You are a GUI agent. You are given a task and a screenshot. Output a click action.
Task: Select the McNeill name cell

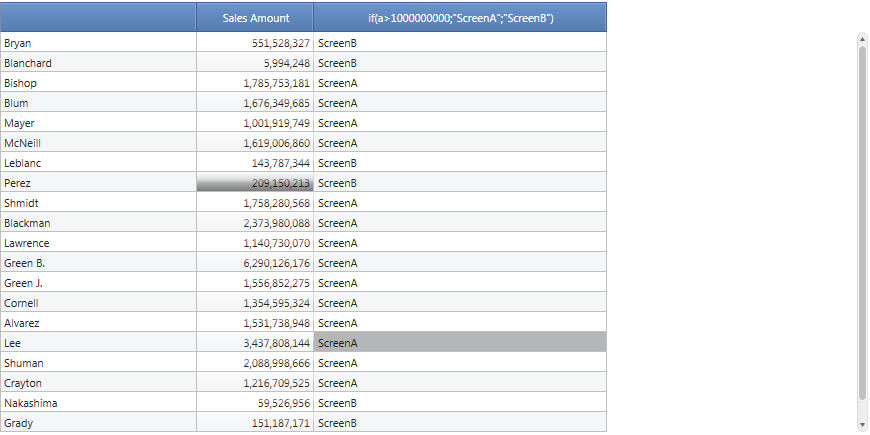click(x=98, y=143)
